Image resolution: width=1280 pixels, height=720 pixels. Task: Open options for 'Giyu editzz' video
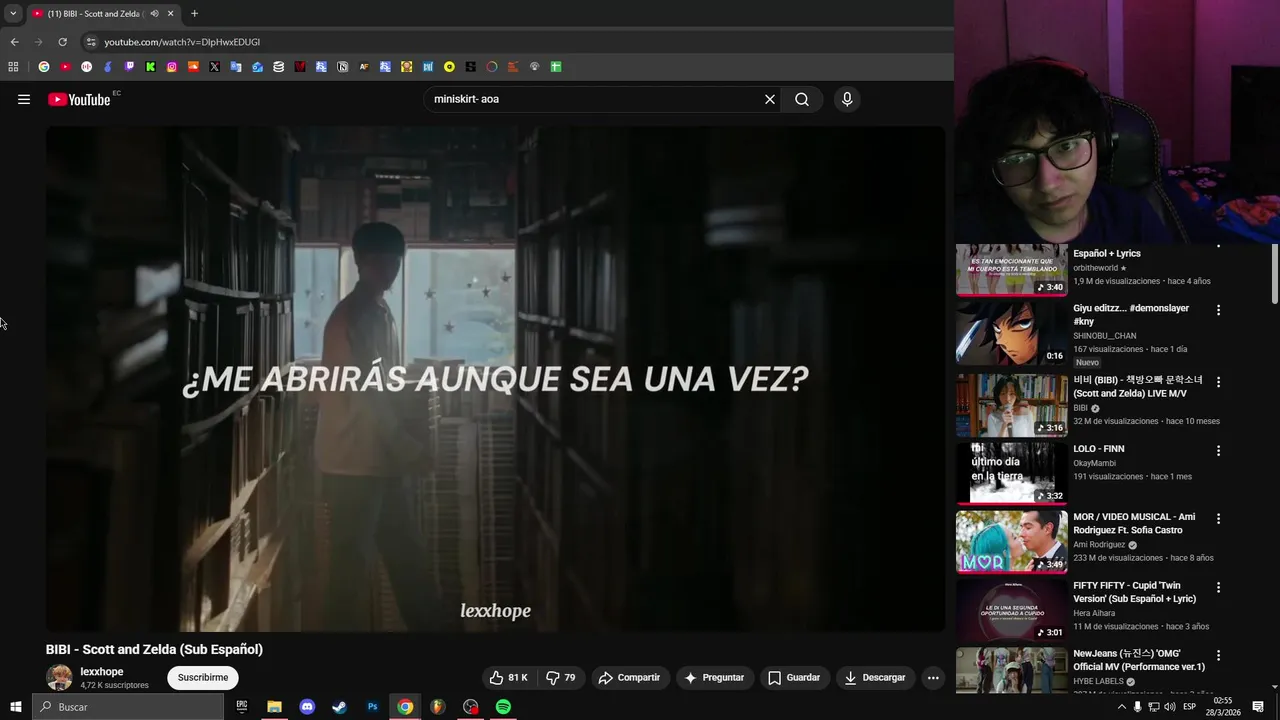pos(1218,310)
